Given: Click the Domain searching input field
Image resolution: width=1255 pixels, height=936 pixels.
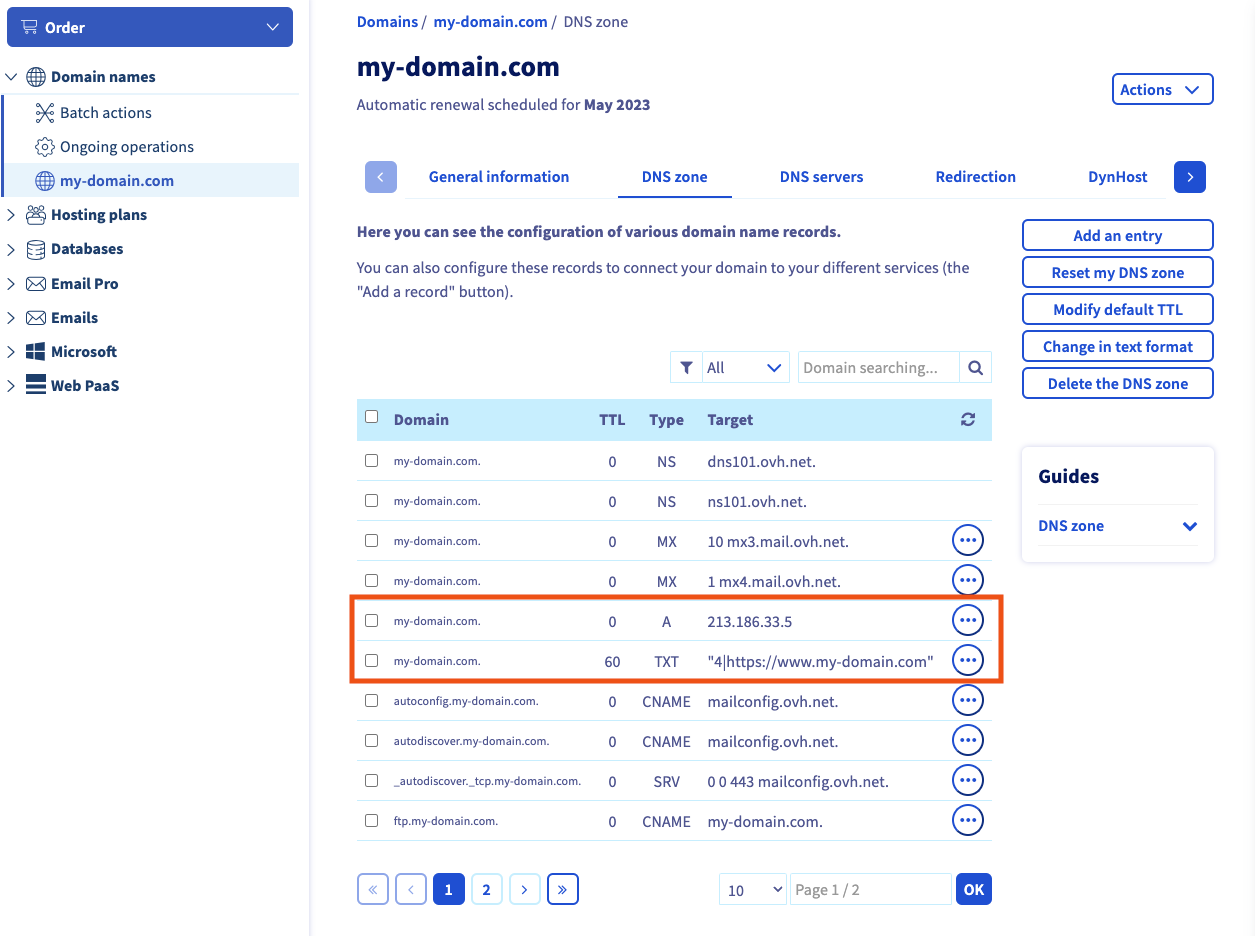Looking at the screenshot, I should 878,368.
